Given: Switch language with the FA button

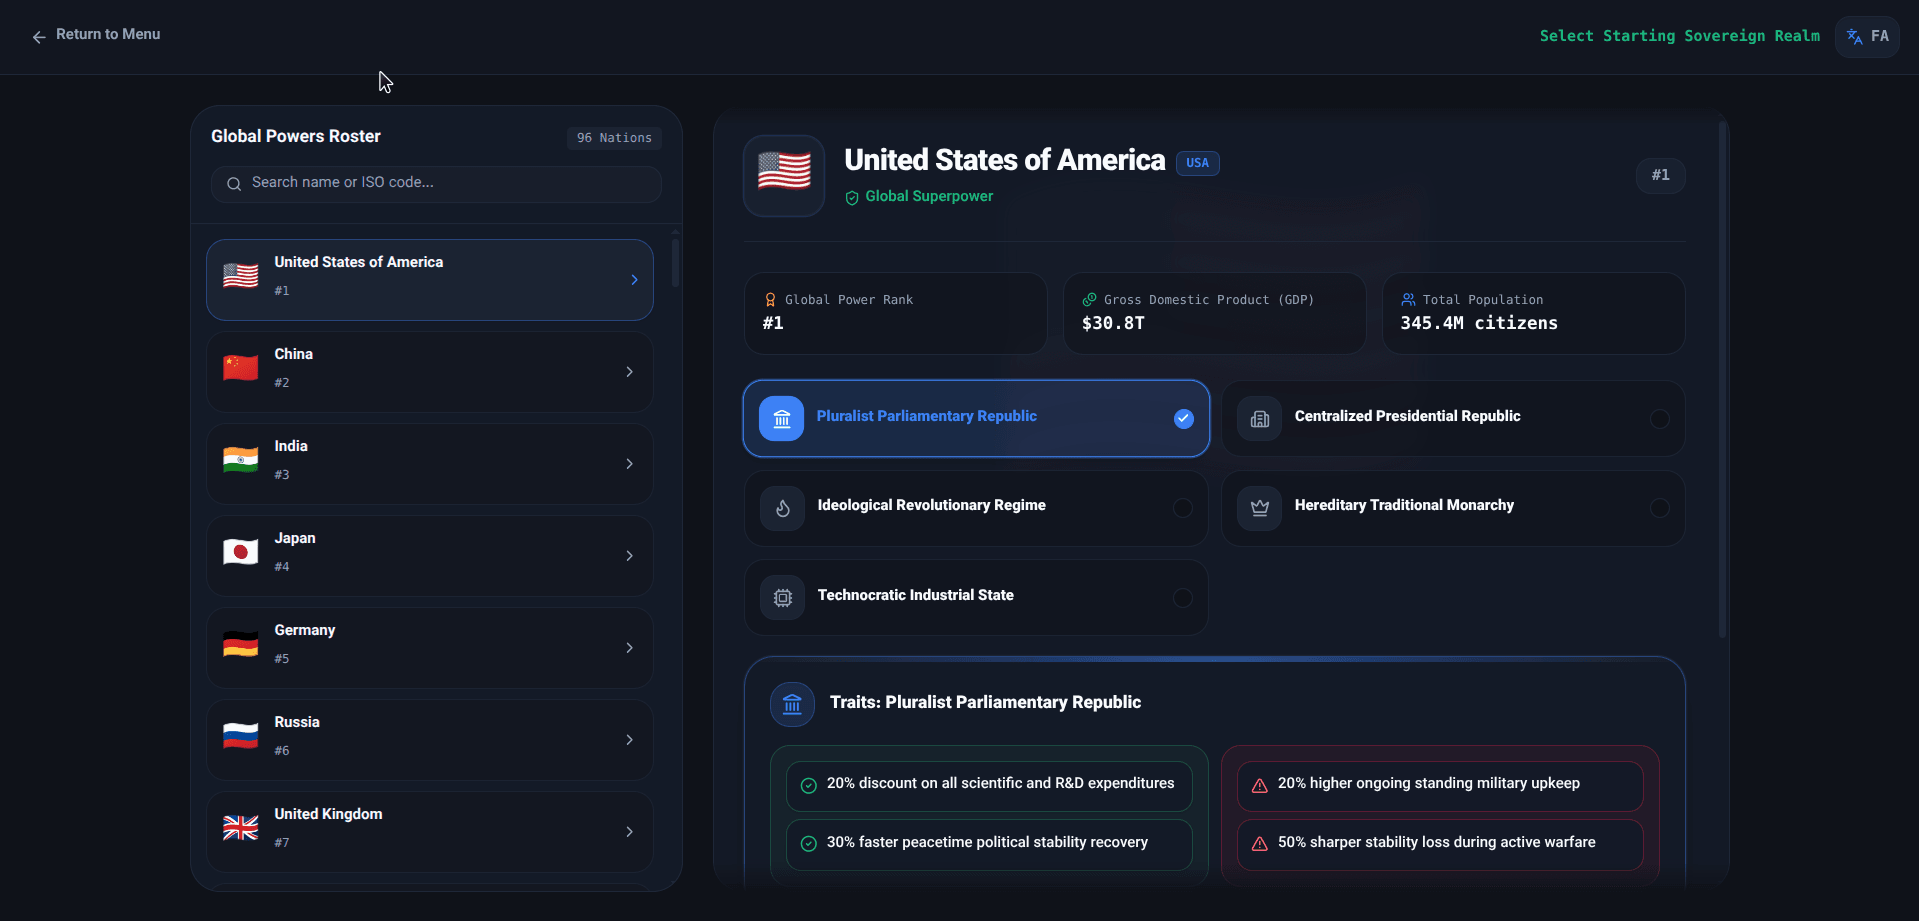Looking at the screenshot, I should pyautogui.click(x=1867, y=37).
